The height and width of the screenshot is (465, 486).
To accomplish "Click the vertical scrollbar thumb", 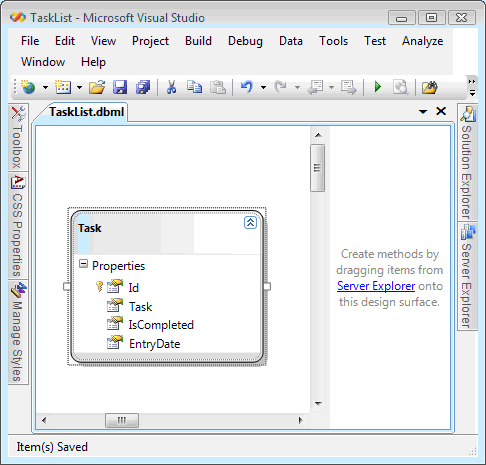I will [317, 168].
